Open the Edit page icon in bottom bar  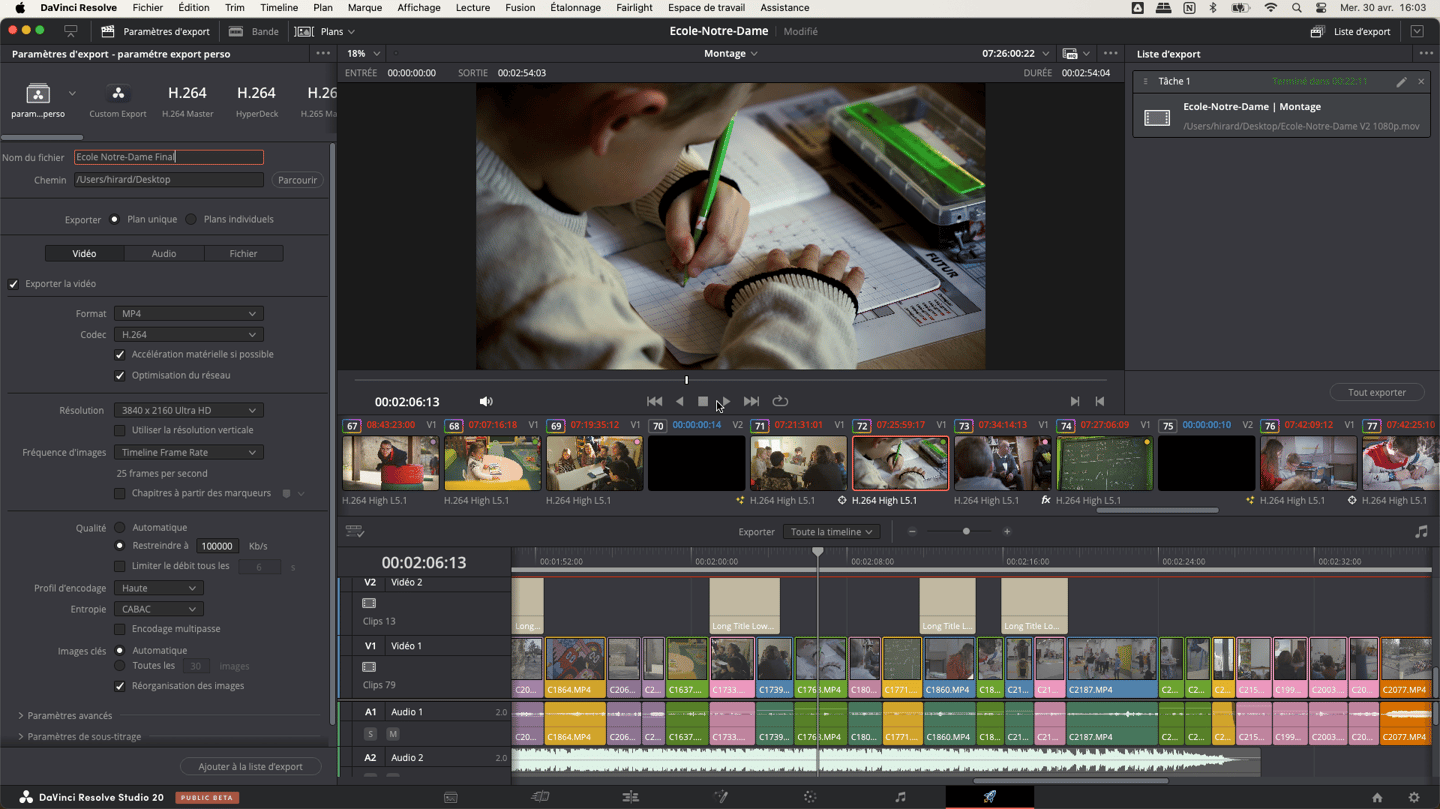click(x=630, y=797)
